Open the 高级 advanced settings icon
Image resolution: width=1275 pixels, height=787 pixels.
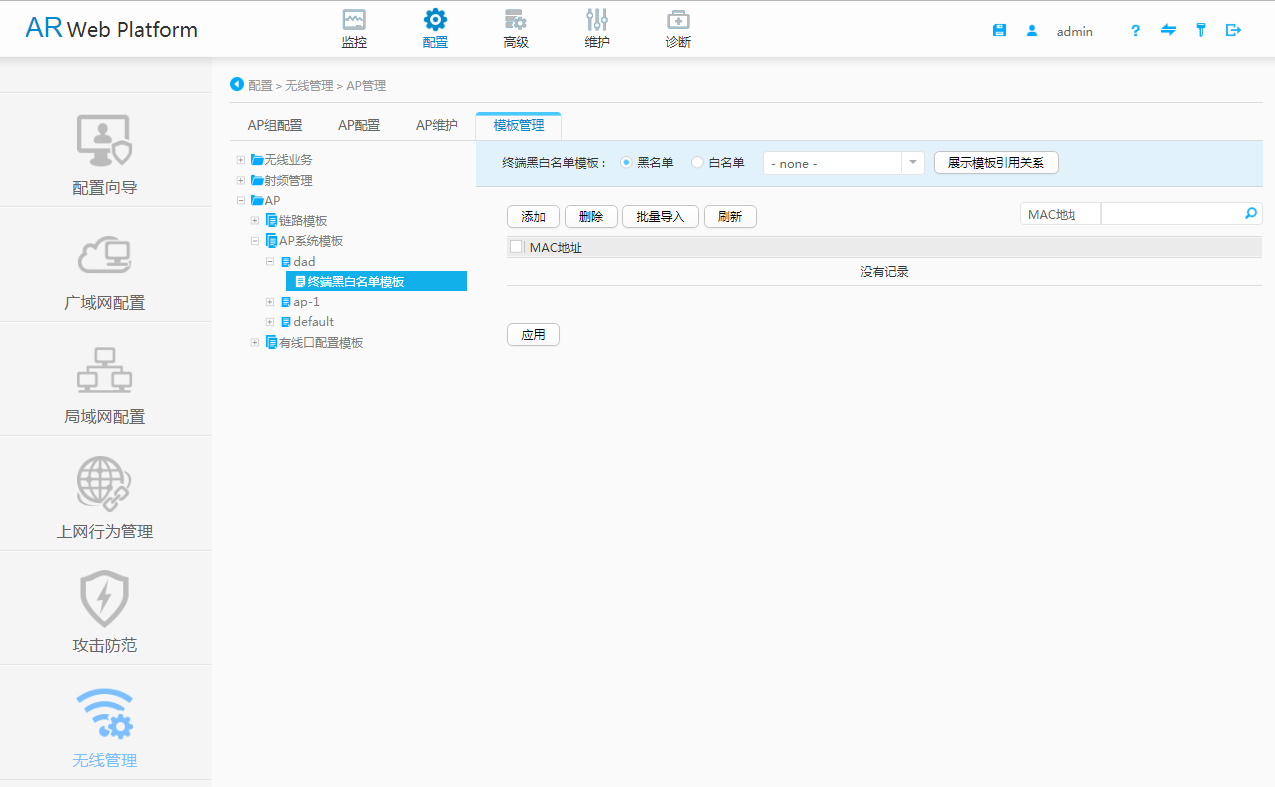[x=515, y=27]
